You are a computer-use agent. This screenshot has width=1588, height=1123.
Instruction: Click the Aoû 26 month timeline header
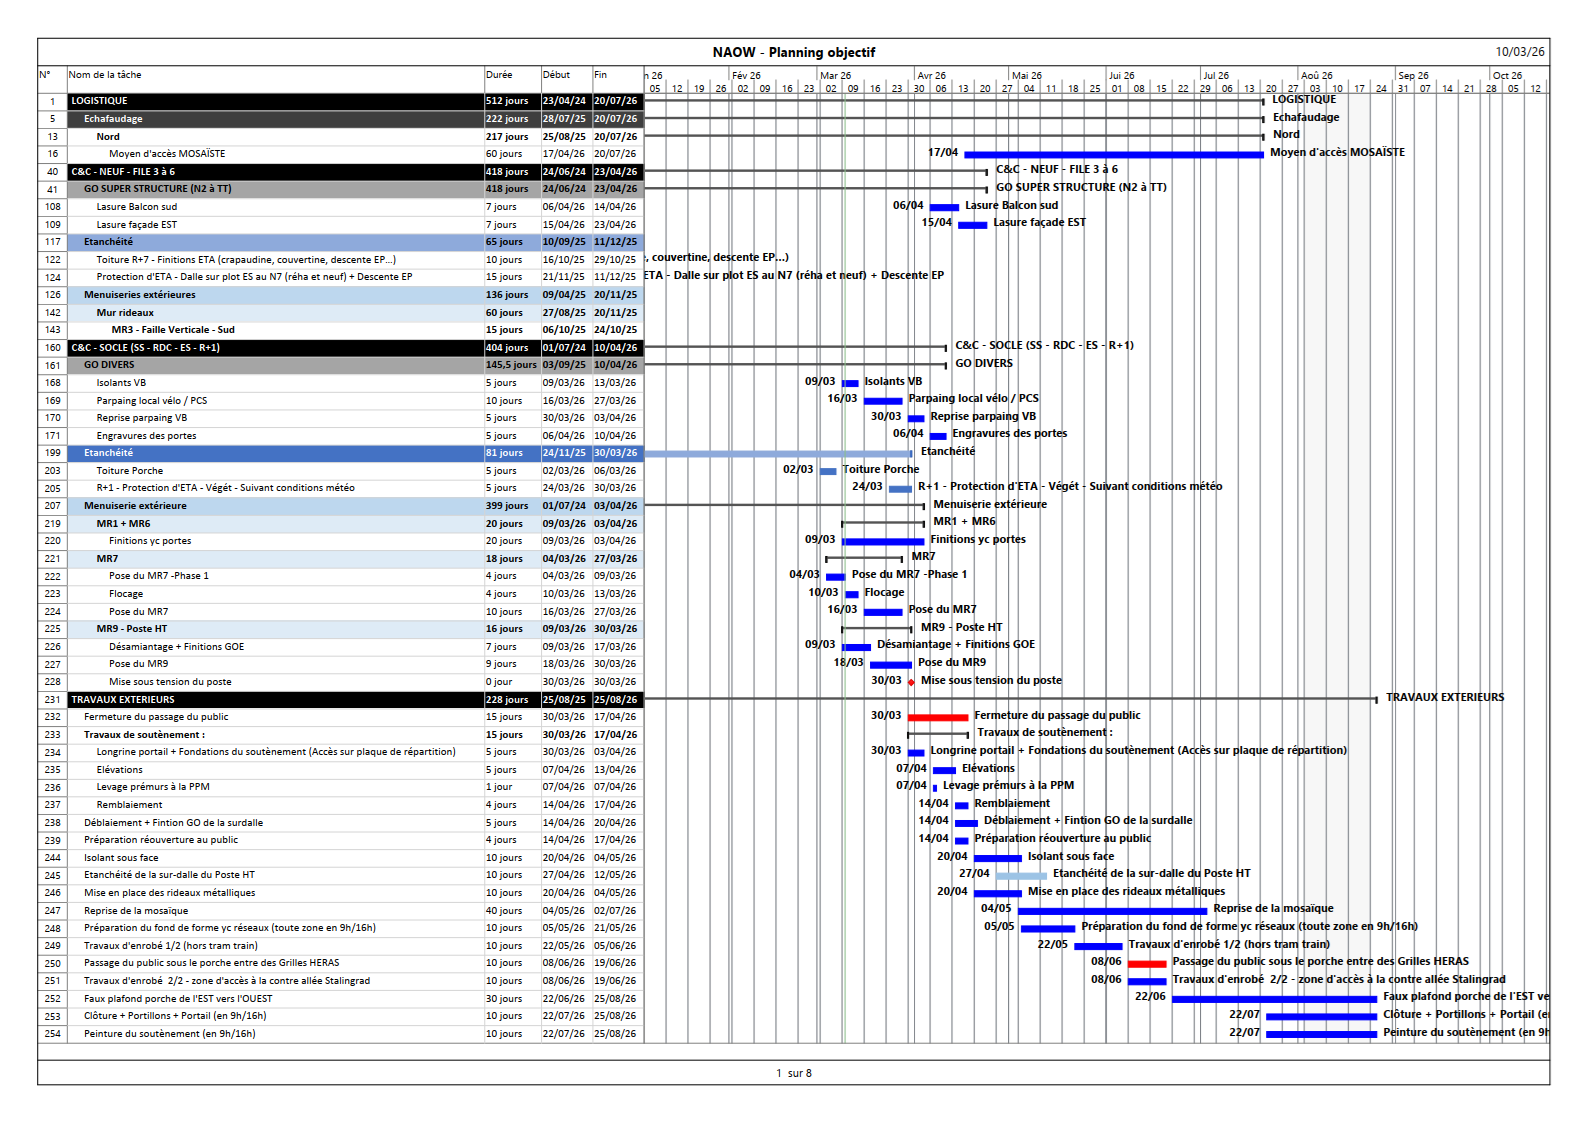pos(1316,75)
